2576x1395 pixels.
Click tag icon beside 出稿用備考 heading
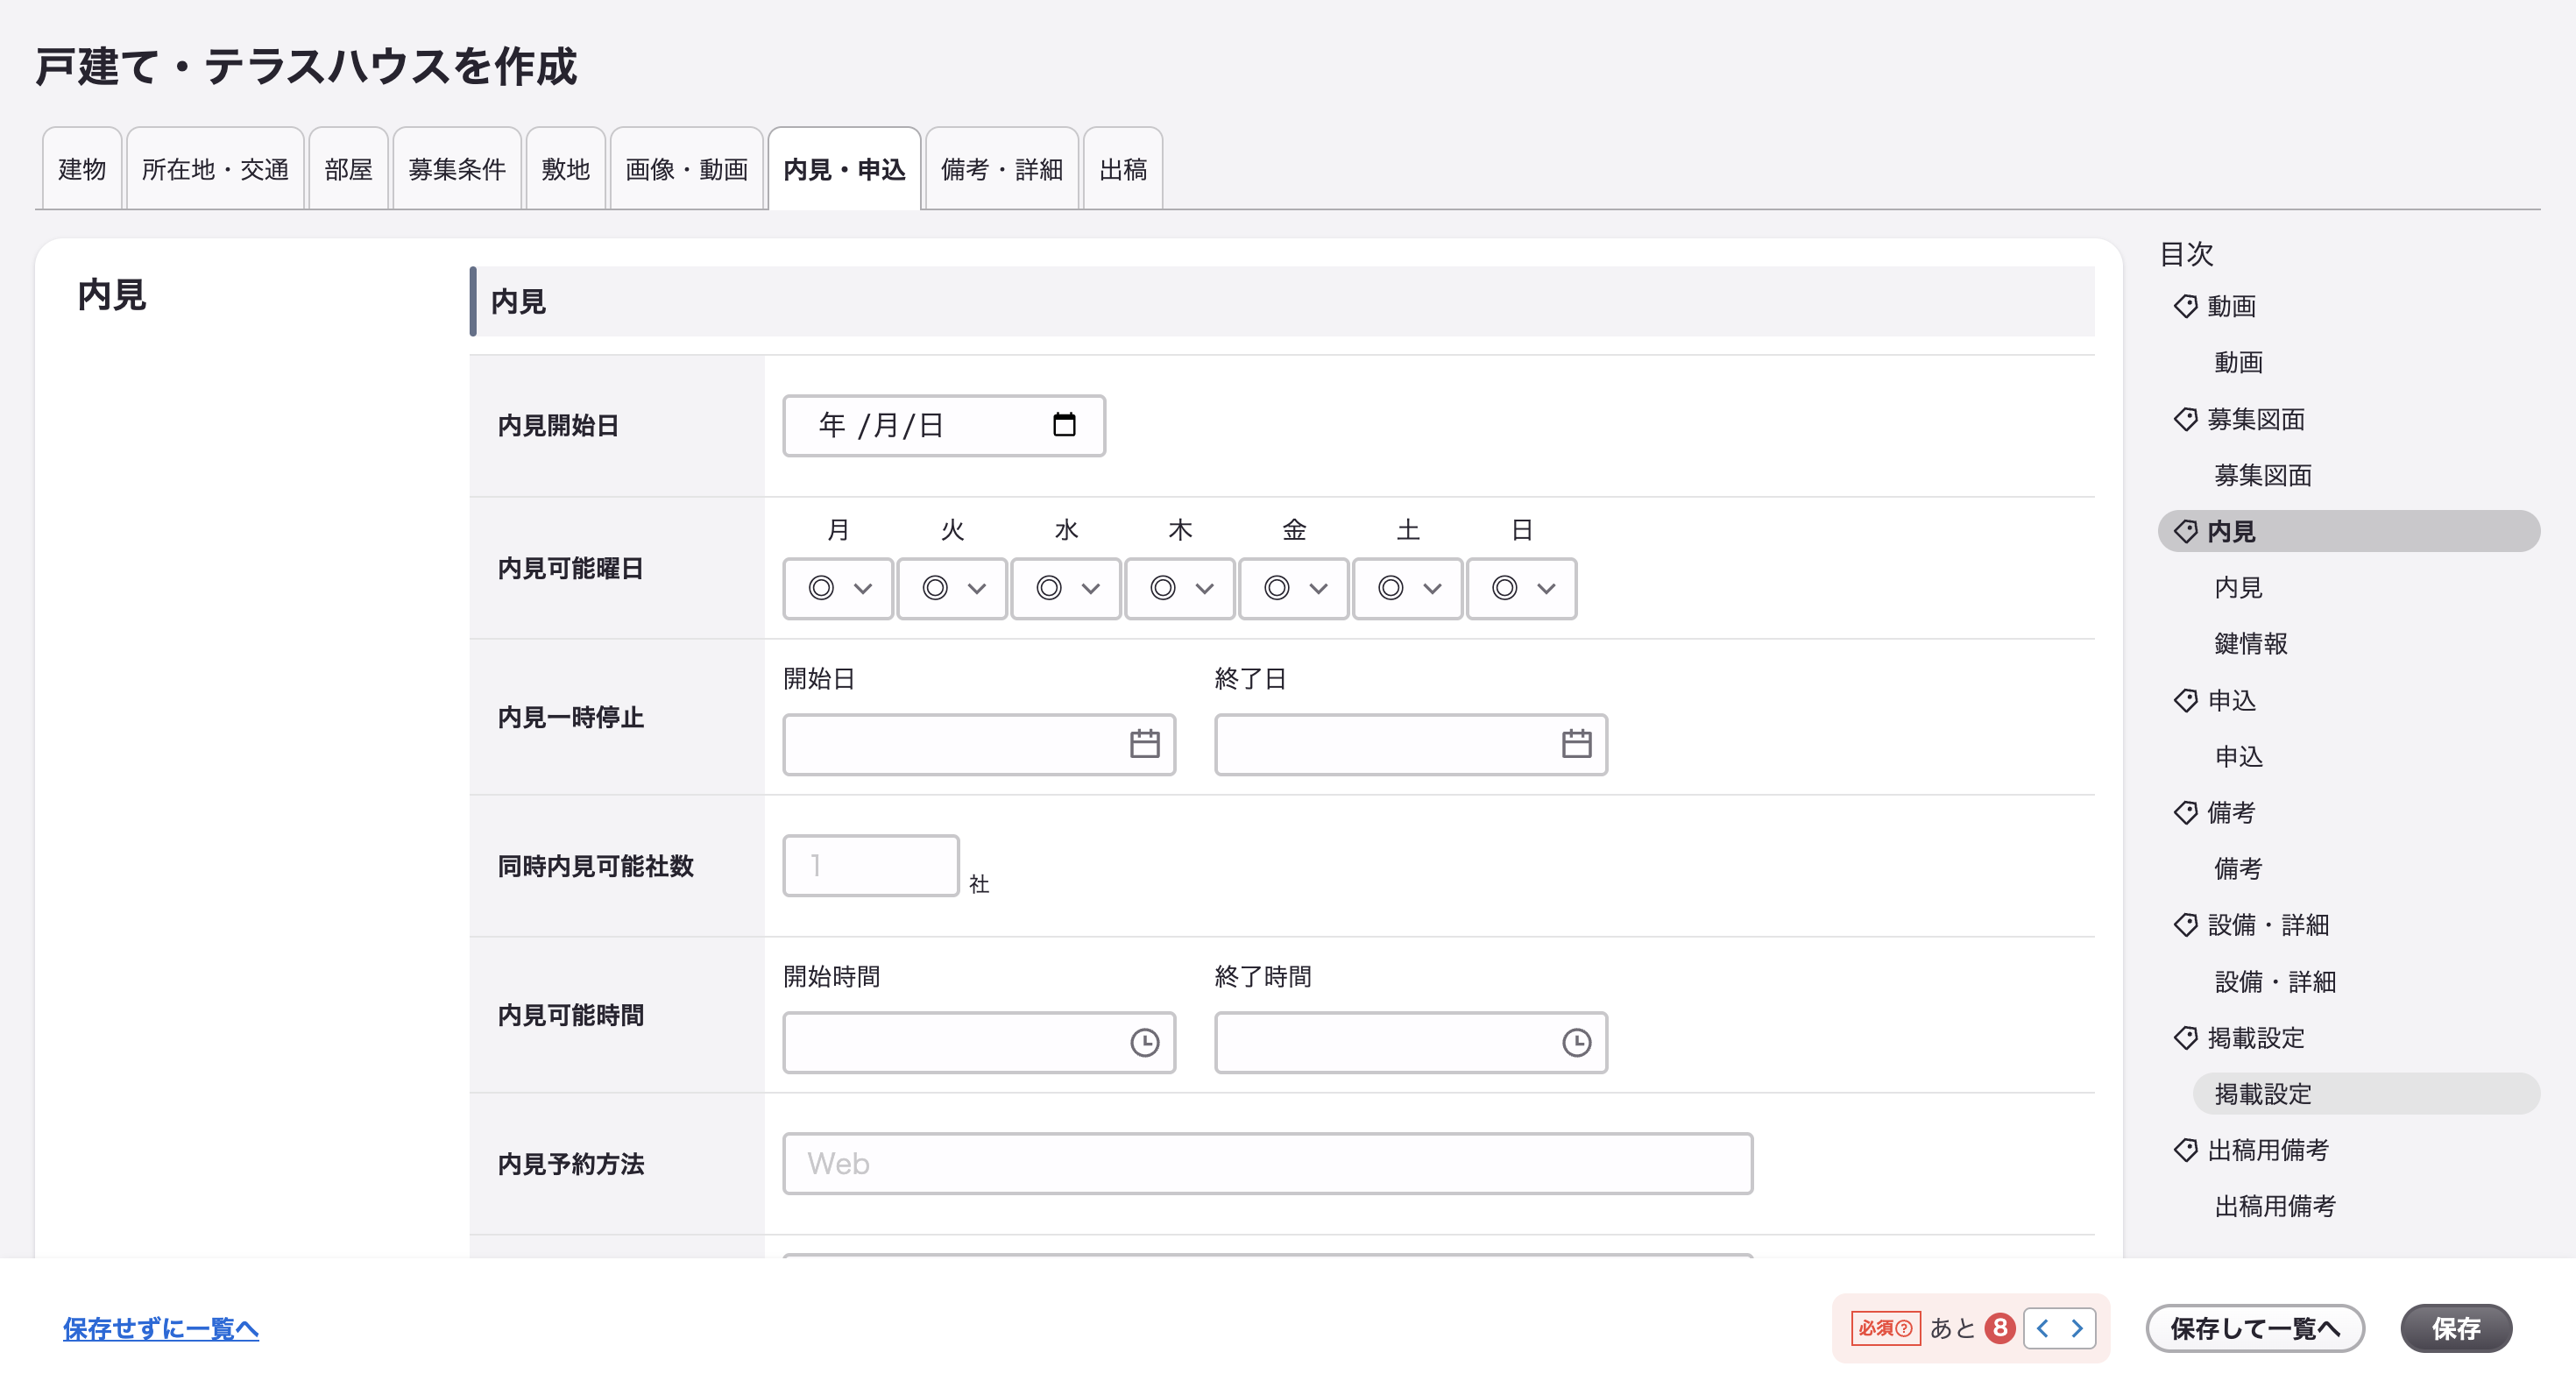(x=2185, y=1150)
